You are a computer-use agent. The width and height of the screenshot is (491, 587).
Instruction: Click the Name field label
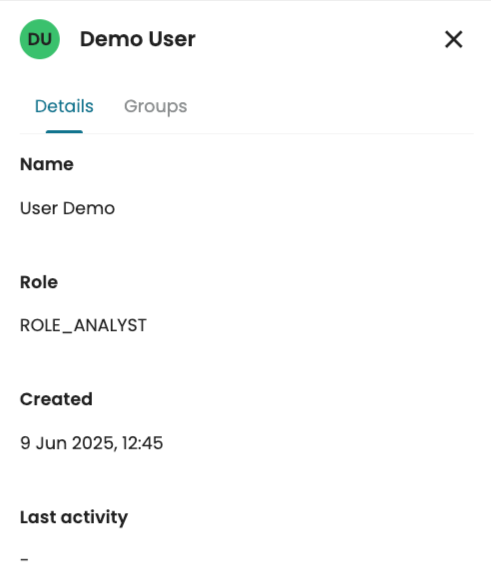click(47, 164)
